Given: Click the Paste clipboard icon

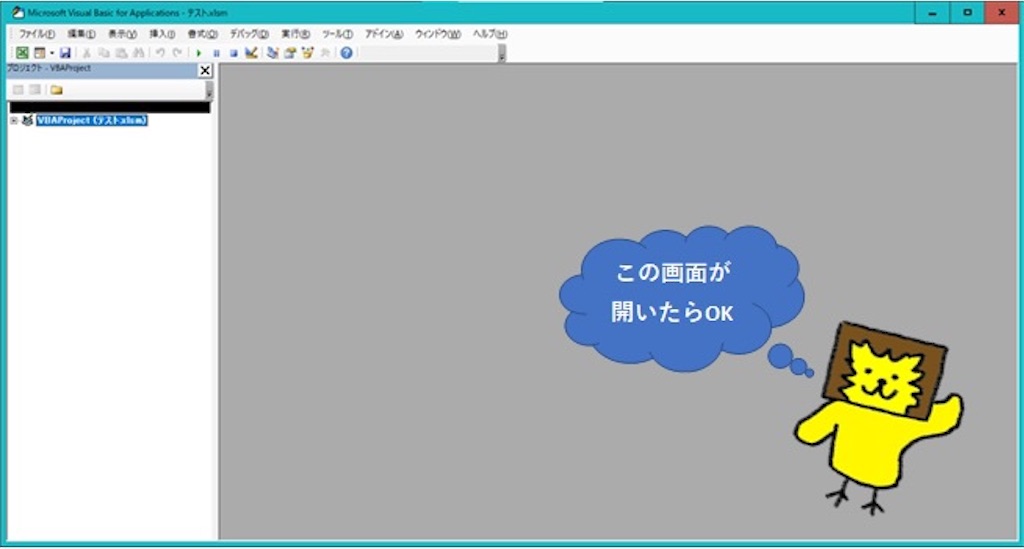Looking at the screenshot, I should click(x=121, y=53).
